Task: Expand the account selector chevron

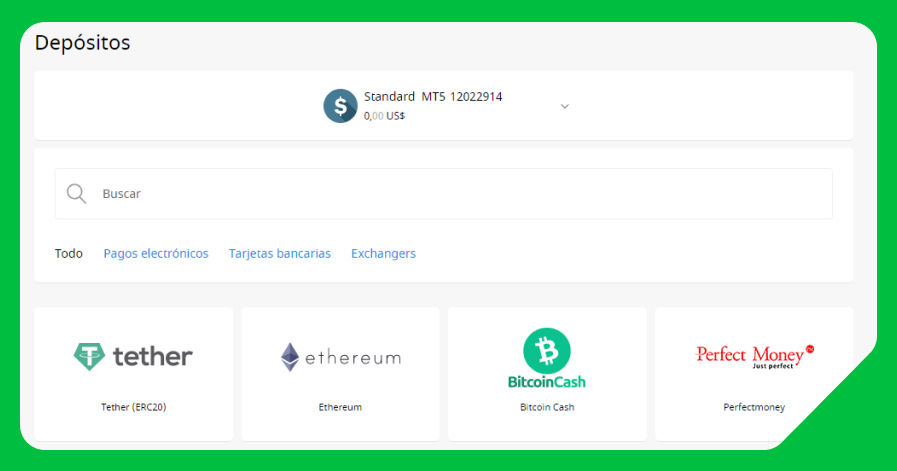Action: pos(565,106)
